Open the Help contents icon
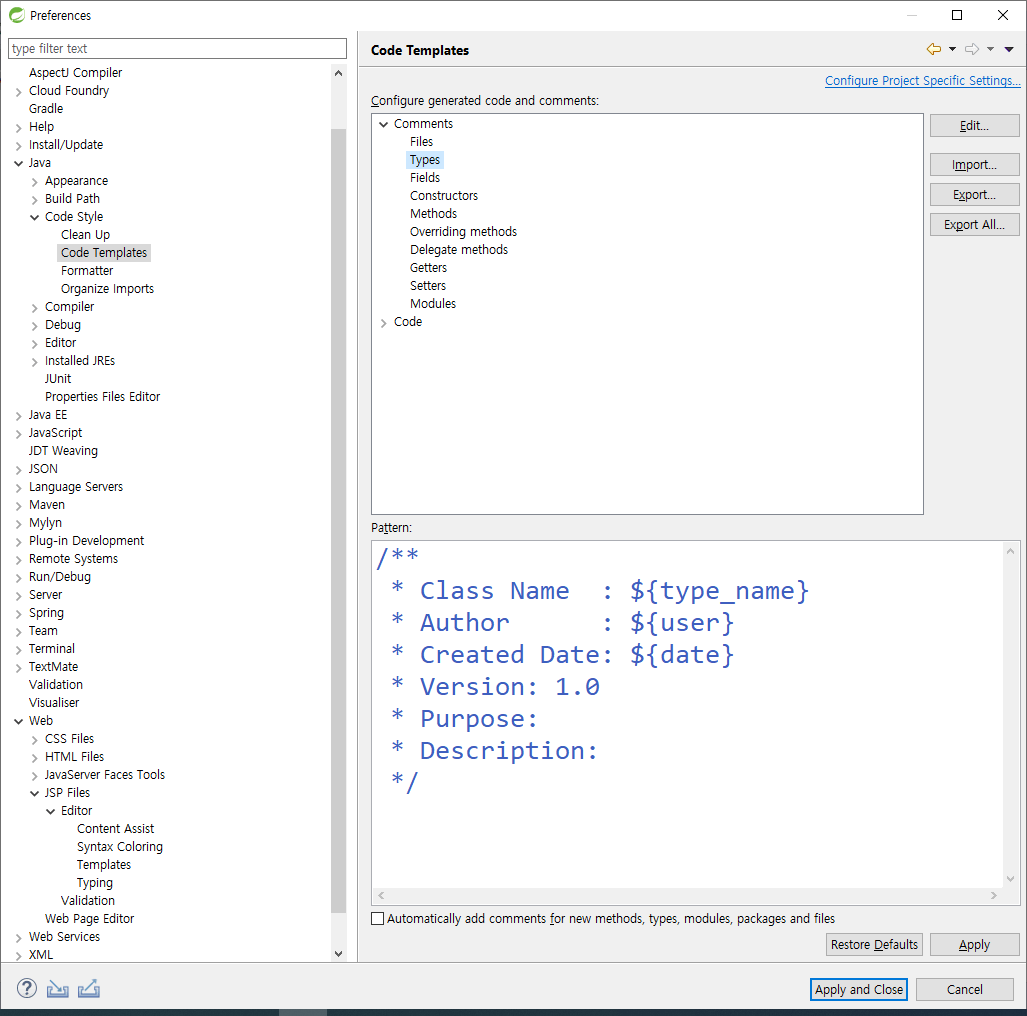Image resolution: width=1027 pixels, height=1016 pixels. click(27, 988)
